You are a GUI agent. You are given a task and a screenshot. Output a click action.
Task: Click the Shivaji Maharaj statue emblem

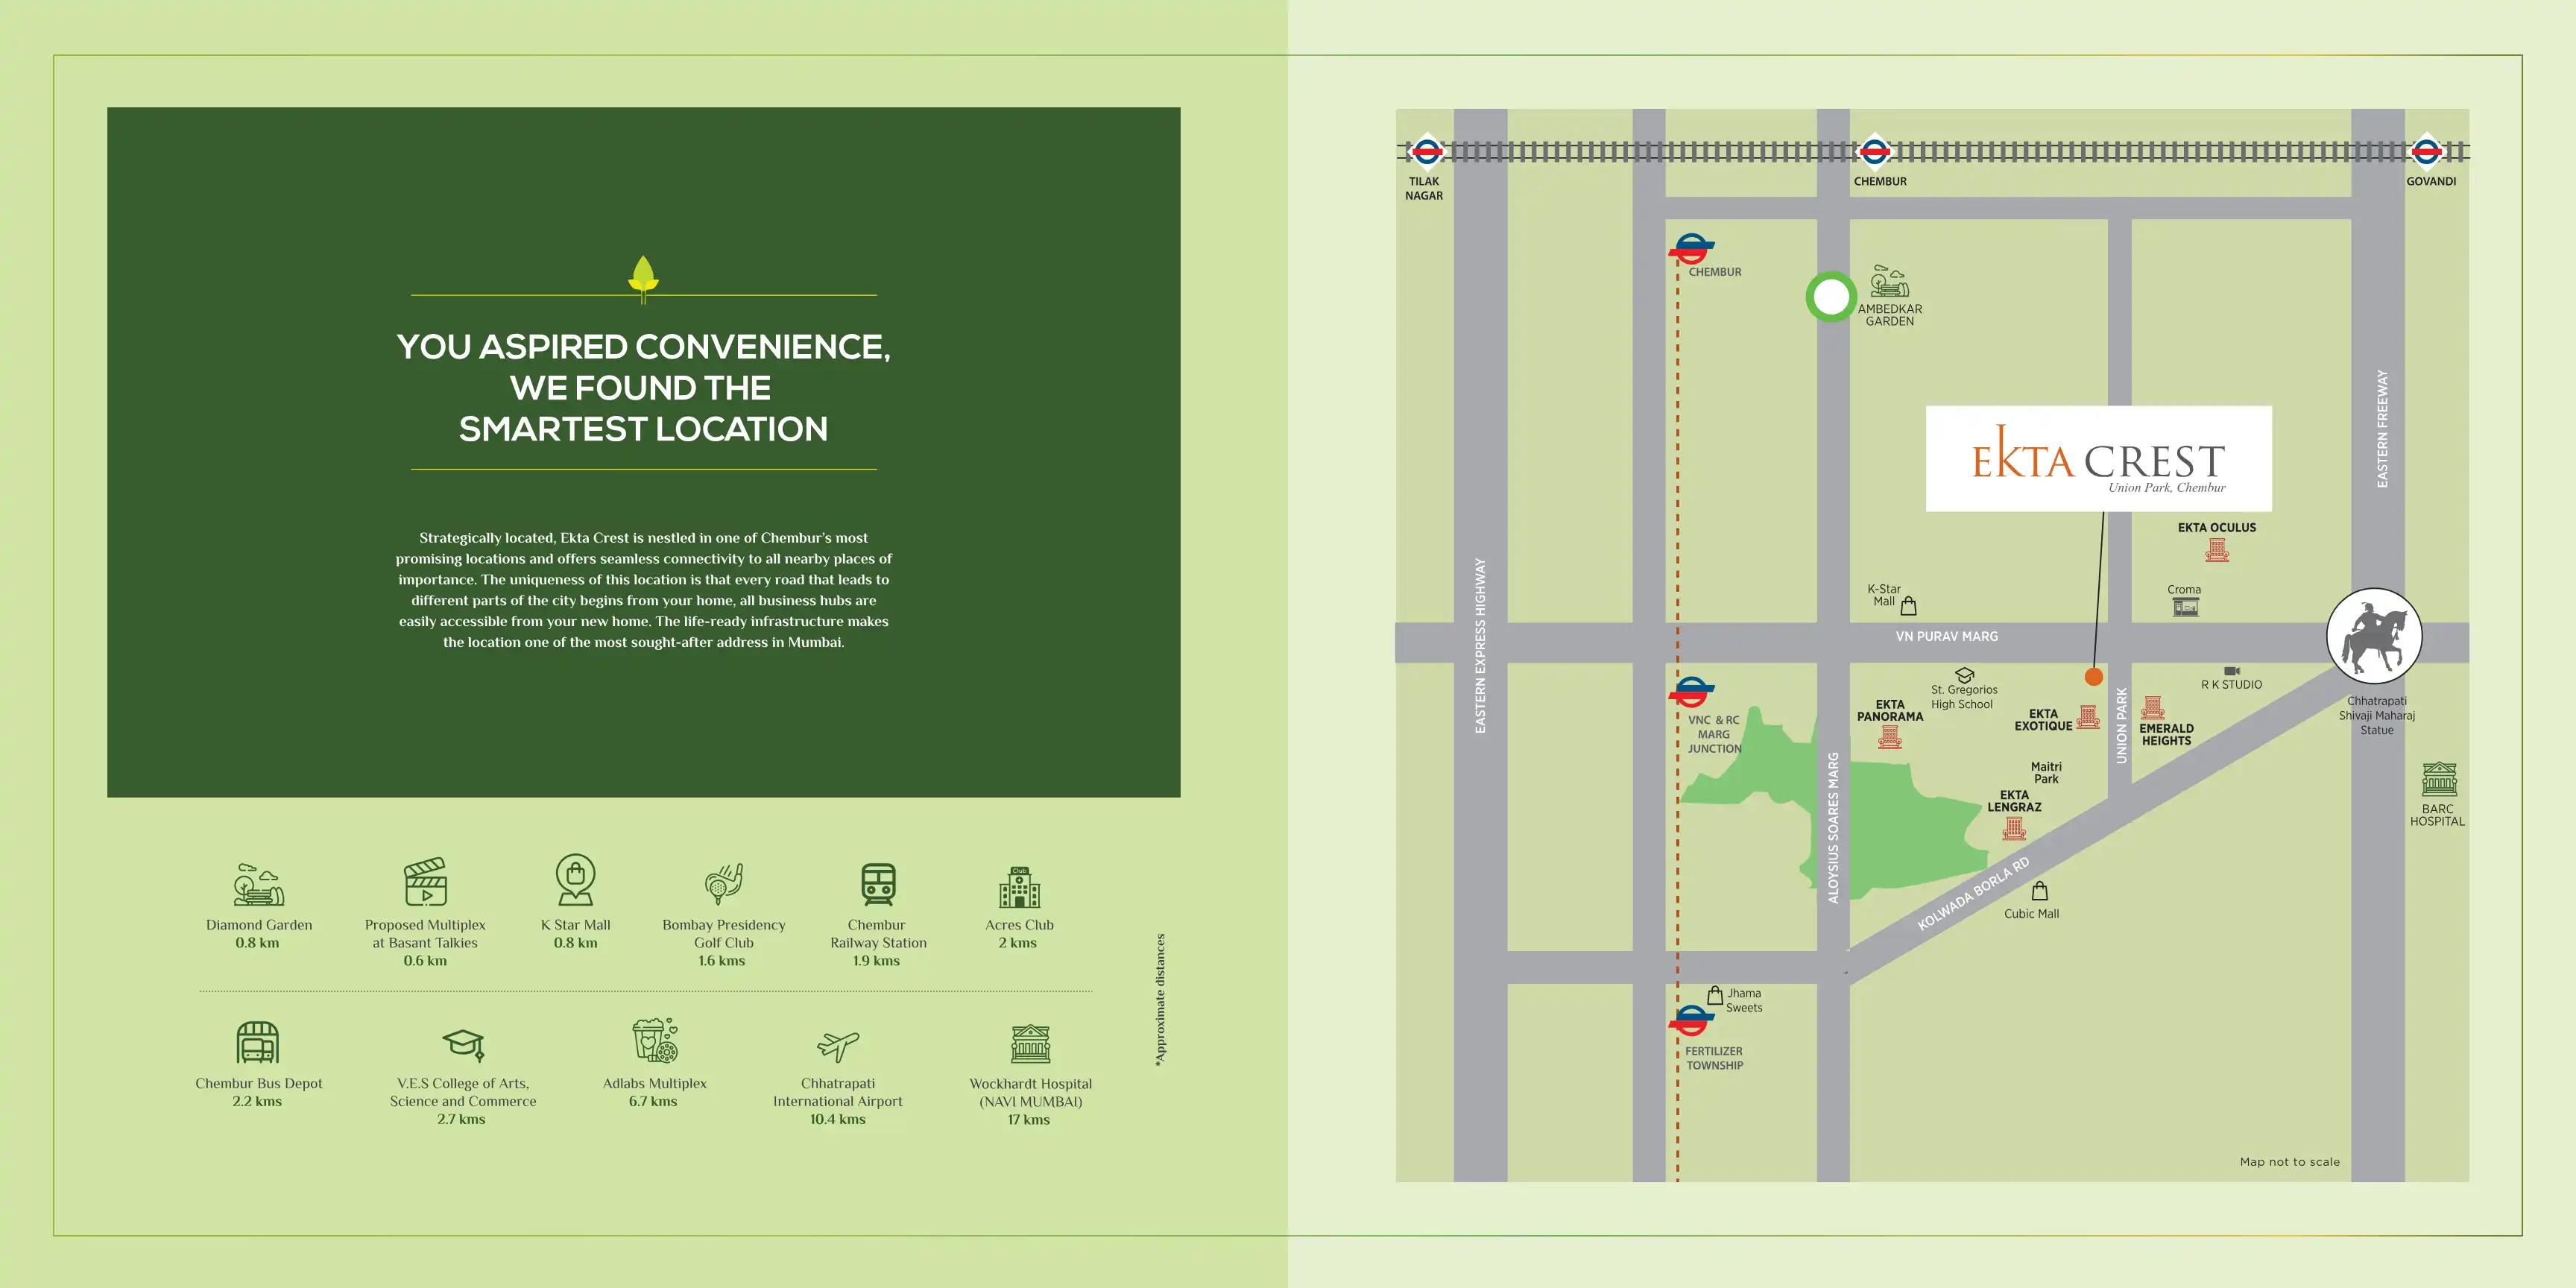(x=2374, y=636)
